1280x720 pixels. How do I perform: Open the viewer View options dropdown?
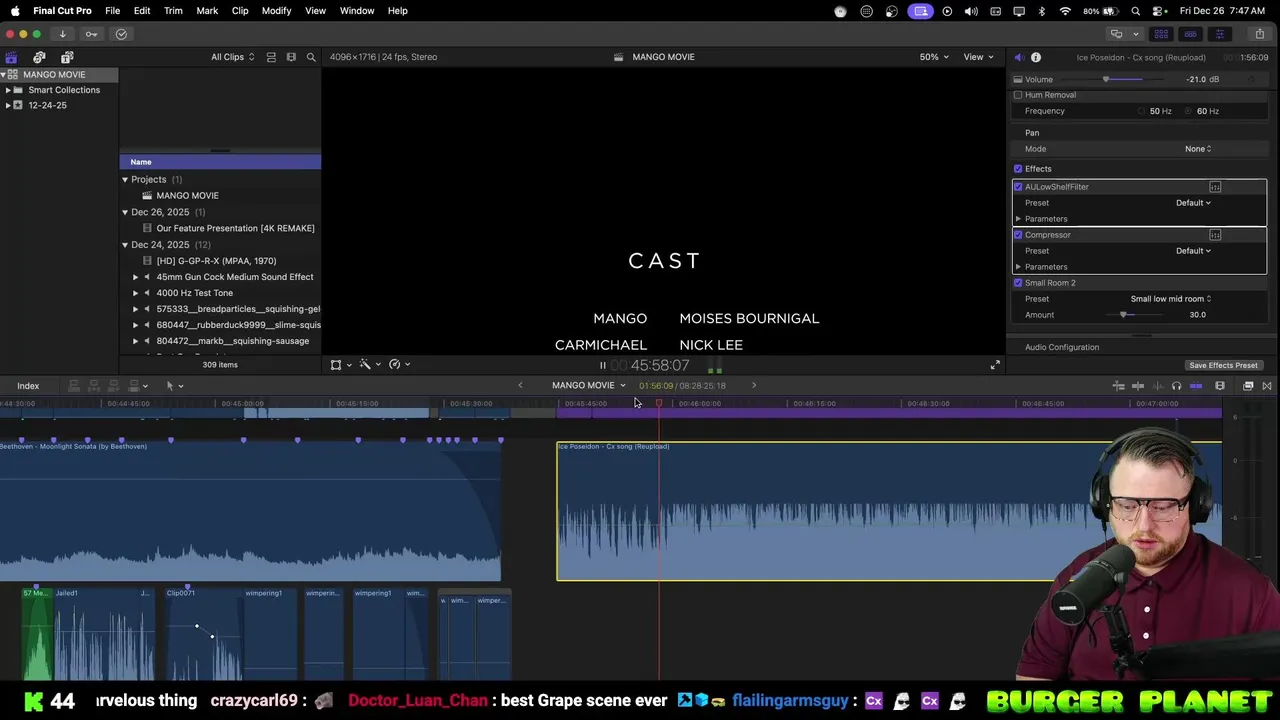[978, 57]
